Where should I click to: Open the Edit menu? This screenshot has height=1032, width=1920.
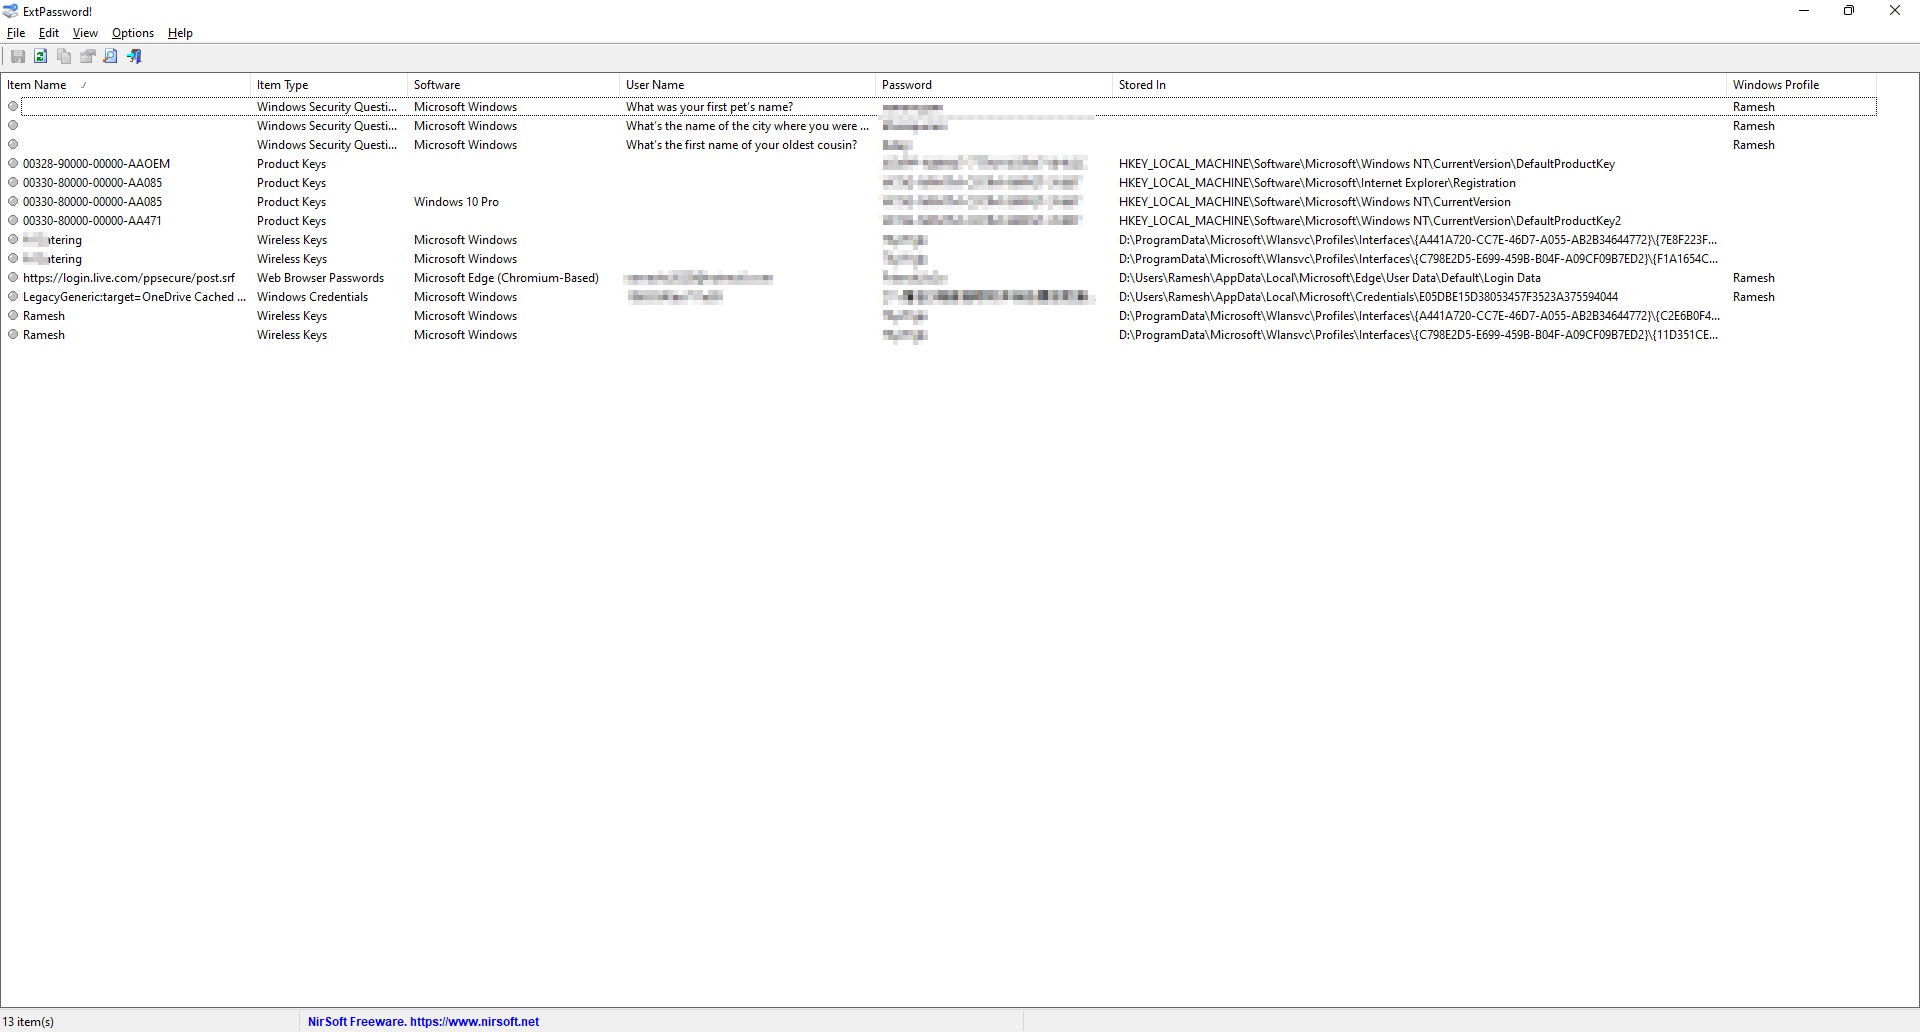coord(49,33)
